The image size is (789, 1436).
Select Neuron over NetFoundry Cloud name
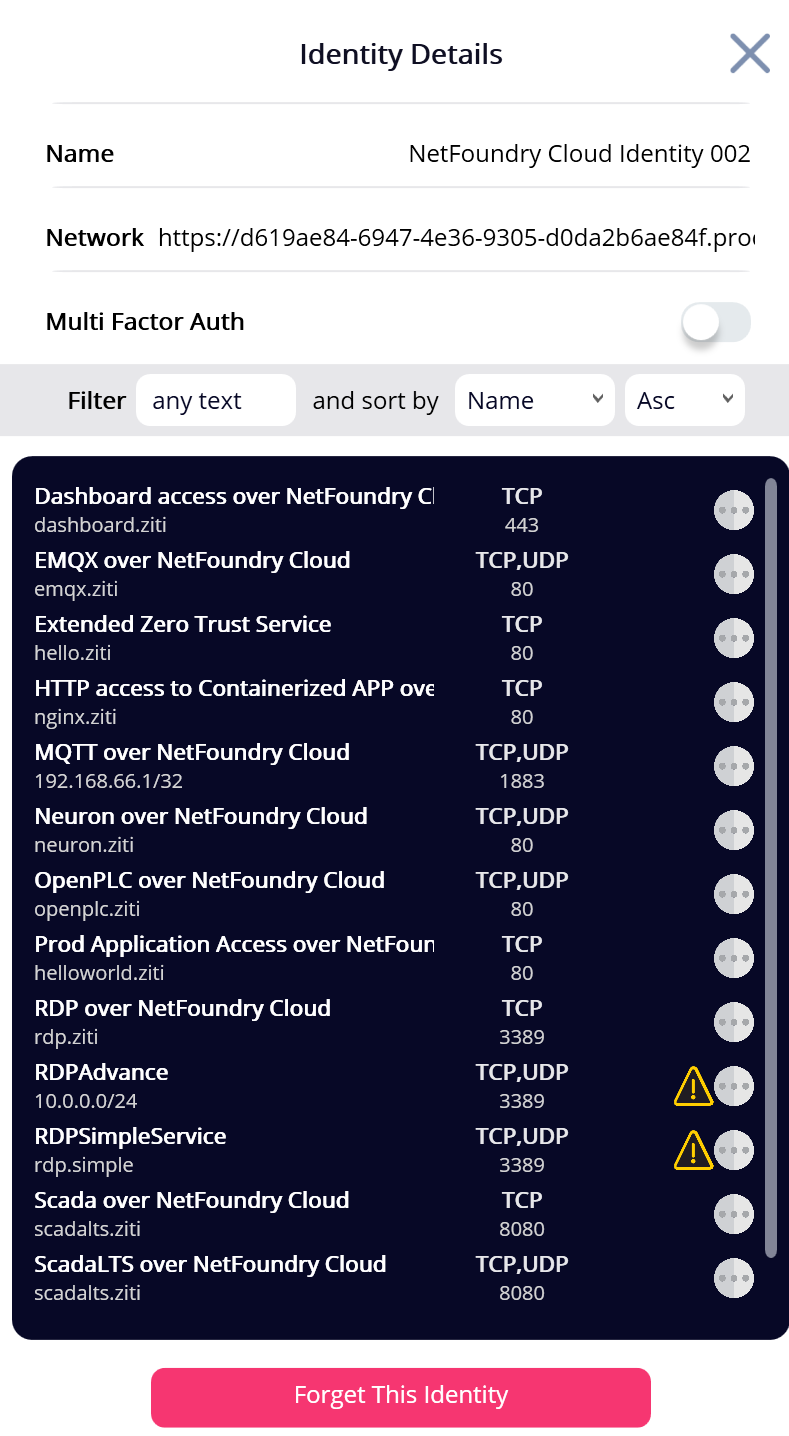click(201, 816)
